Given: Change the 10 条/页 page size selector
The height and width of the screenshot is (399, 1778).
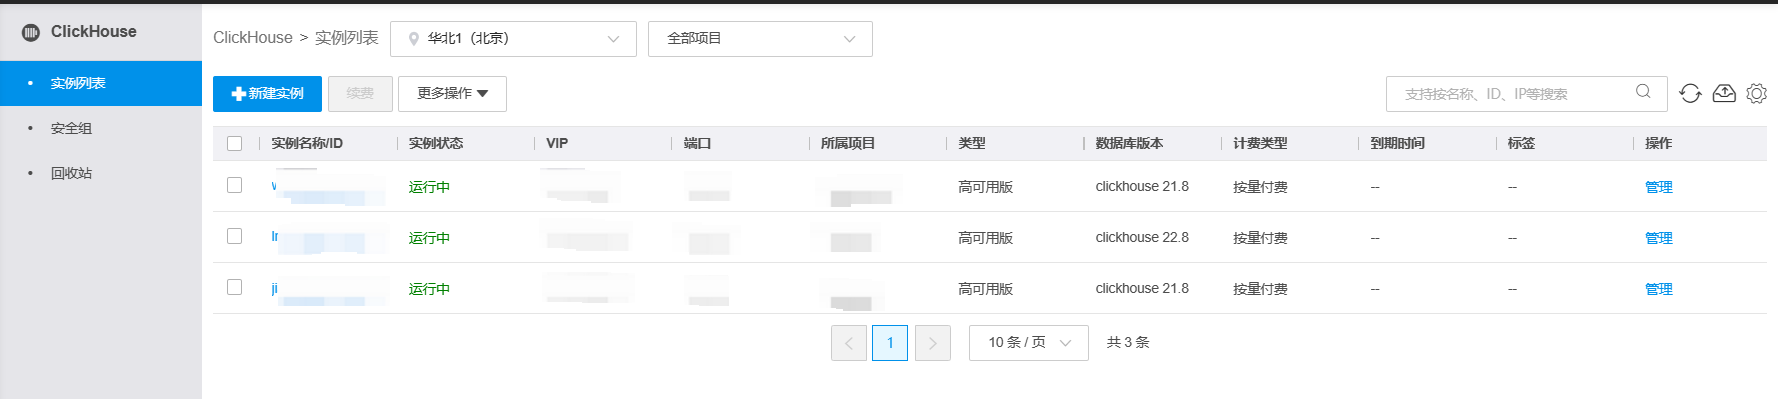Looking at the screenshot, I should (x=1029, y=343).
